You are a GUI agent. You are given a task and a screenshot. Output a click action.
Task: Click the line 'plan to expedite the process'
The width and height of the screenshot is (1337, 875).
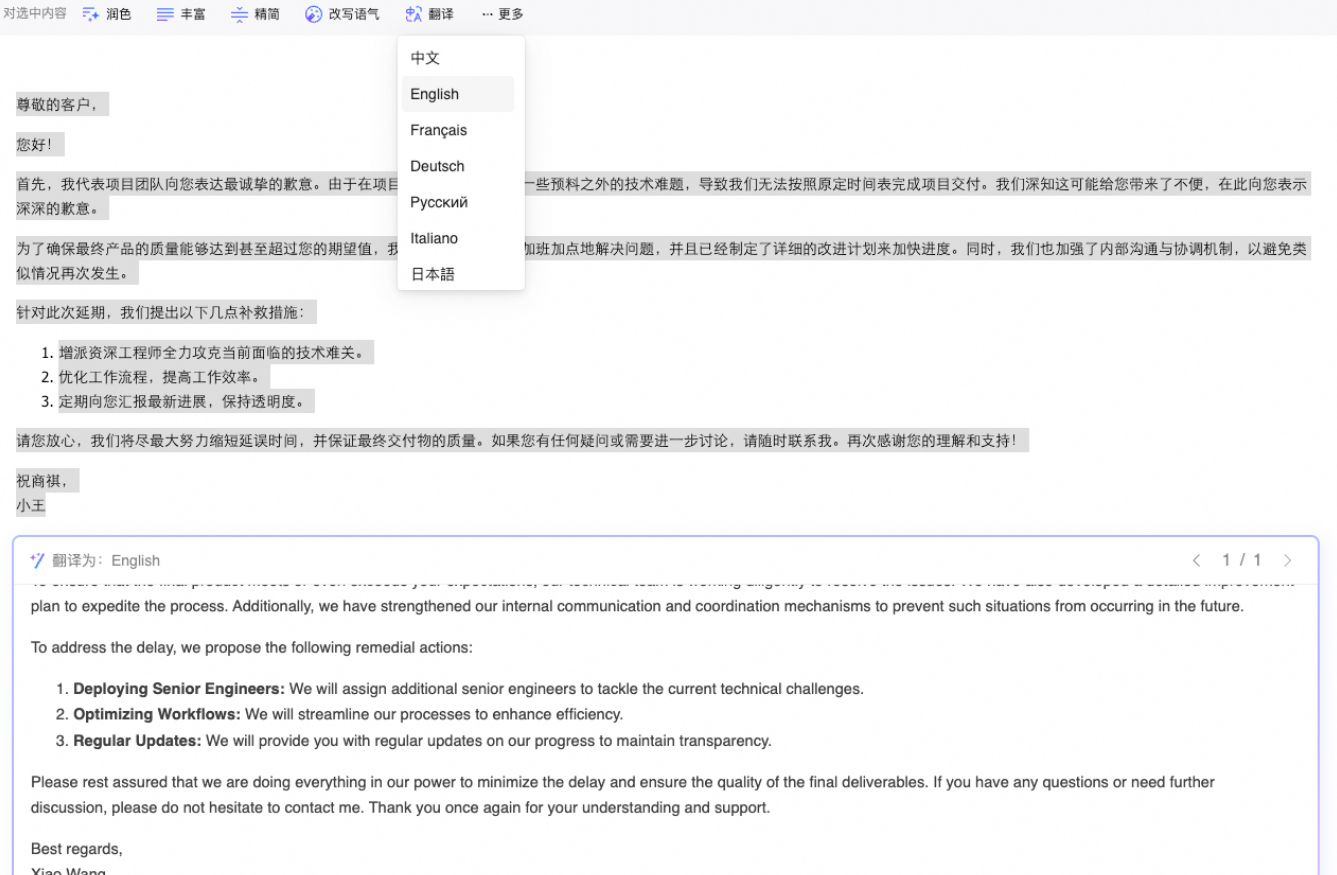[637, 606]
